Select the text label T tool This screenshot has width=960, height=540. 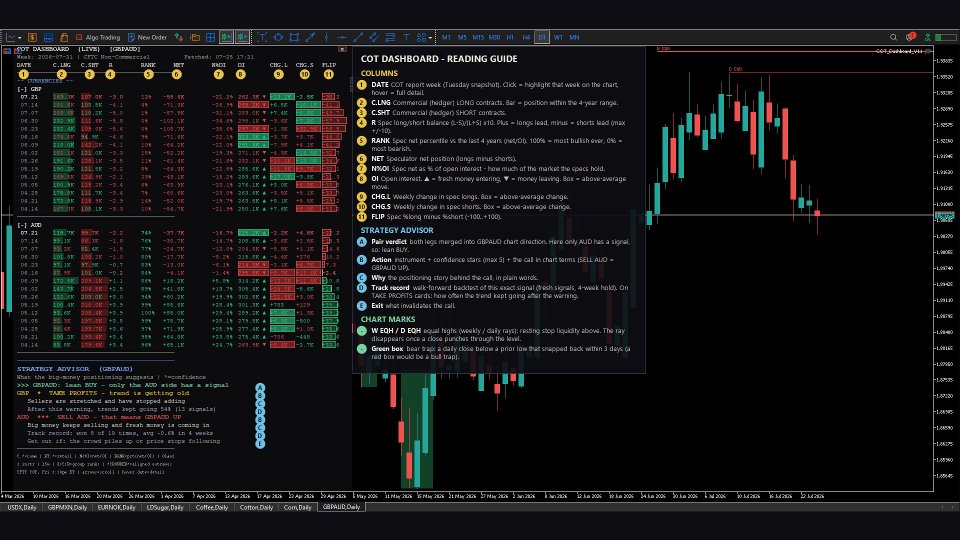pyautogui.click(x=406, y=37)
